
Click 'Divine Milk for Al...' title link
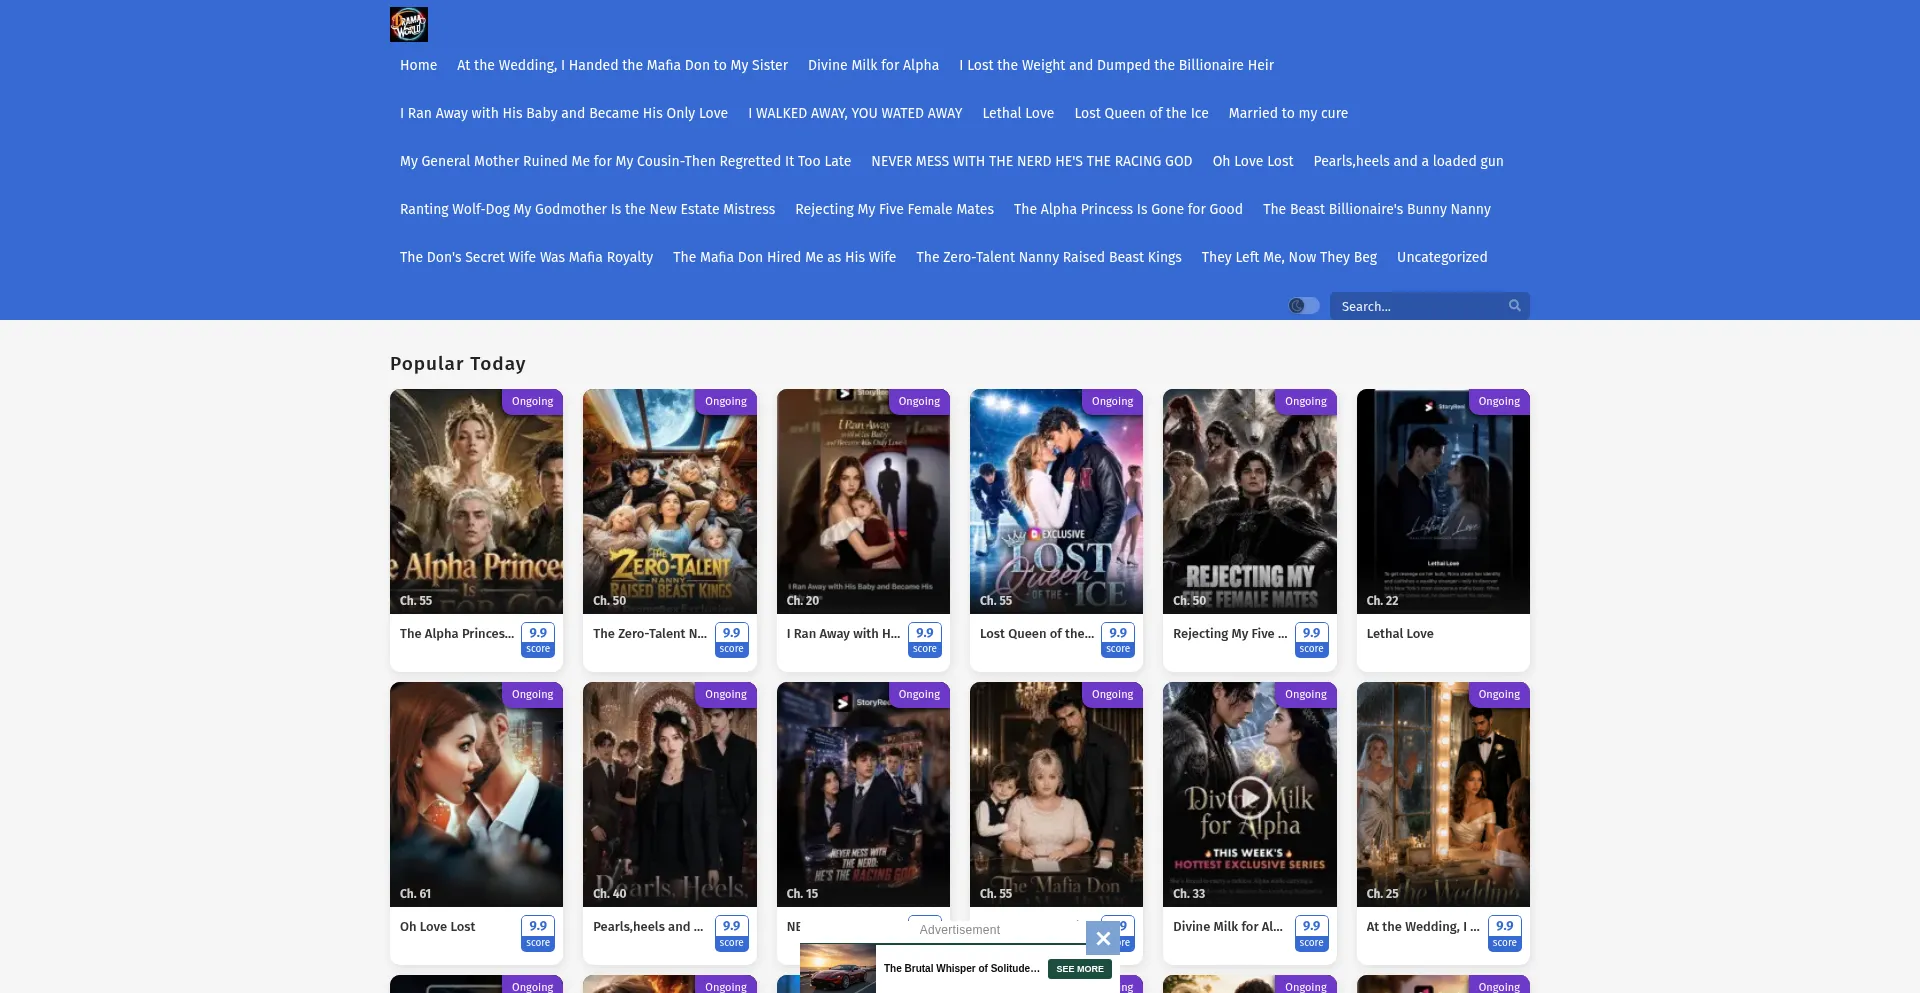pyautogui.click(x=1228, y=927)
